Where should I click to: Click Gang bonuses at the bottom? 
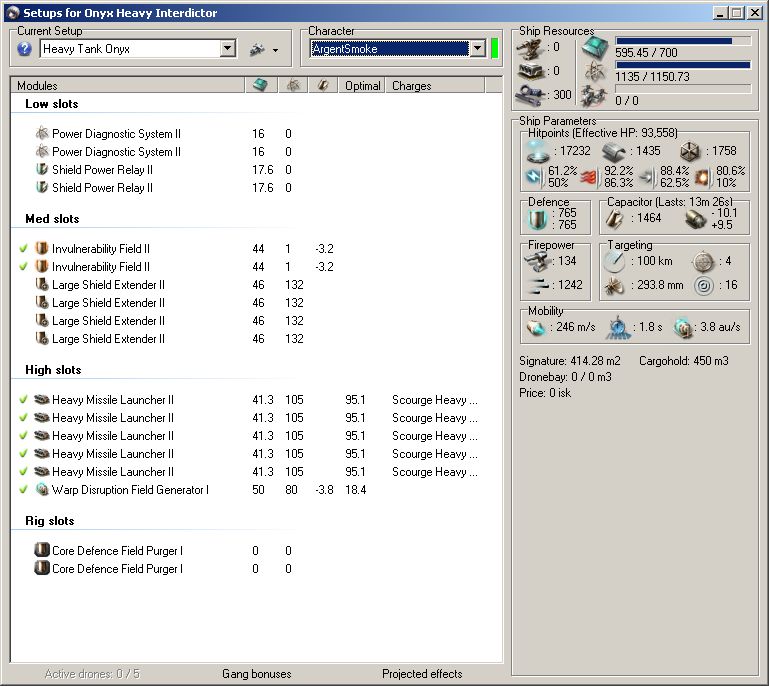(256, 674)
